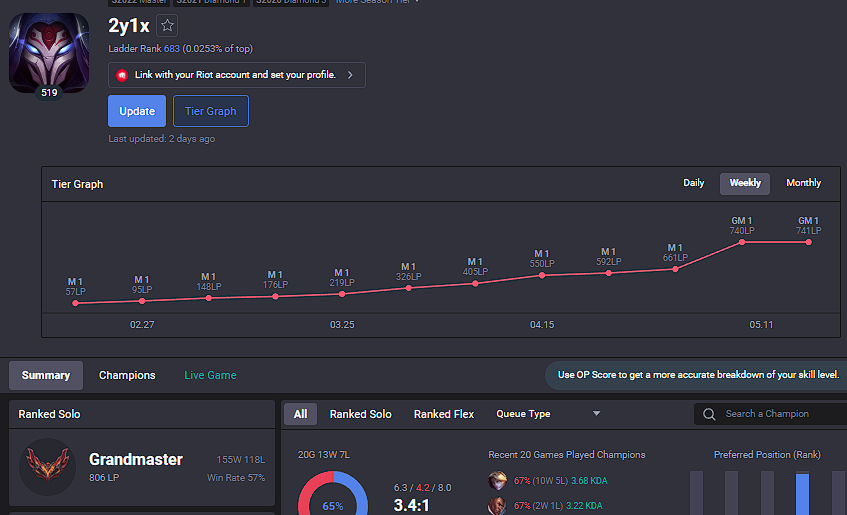Click the 05.11 date axis label
This screenshot has height=515, width=847.
(761, 325)
